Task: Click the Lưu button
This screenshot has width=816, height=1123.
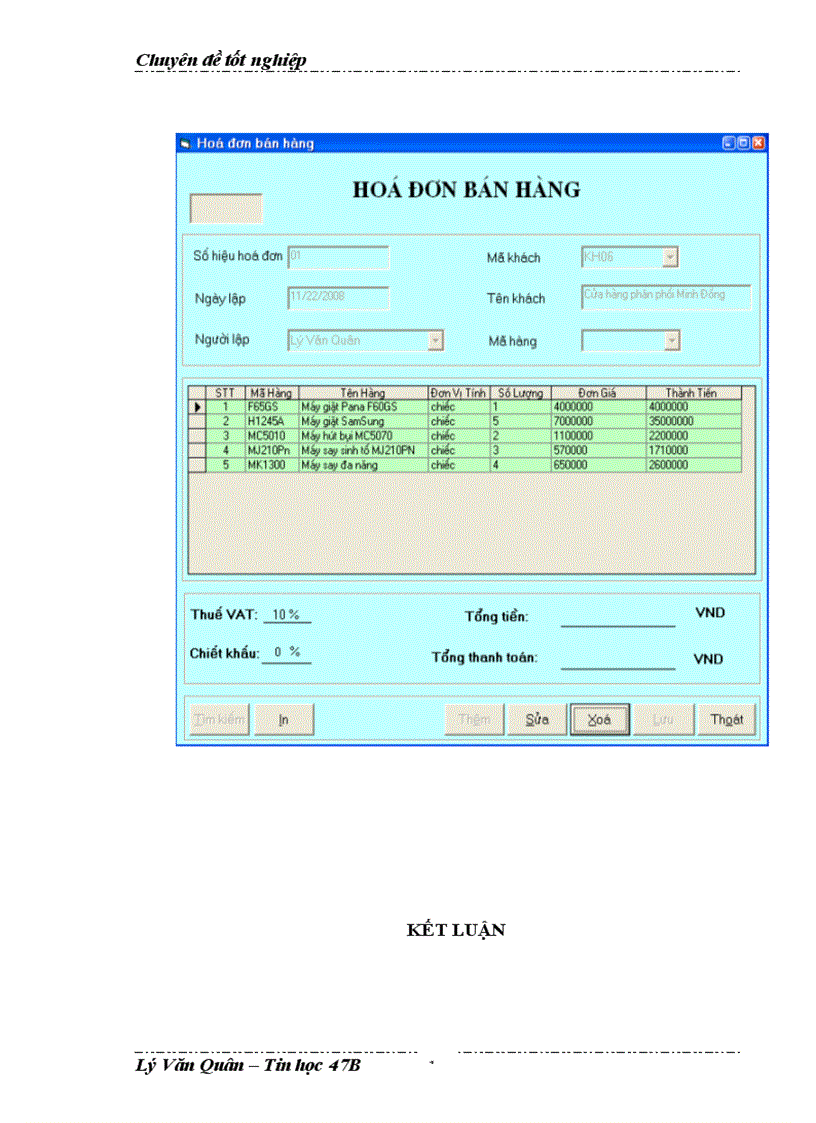Action: pyautogui.click(x=662, y=719)
